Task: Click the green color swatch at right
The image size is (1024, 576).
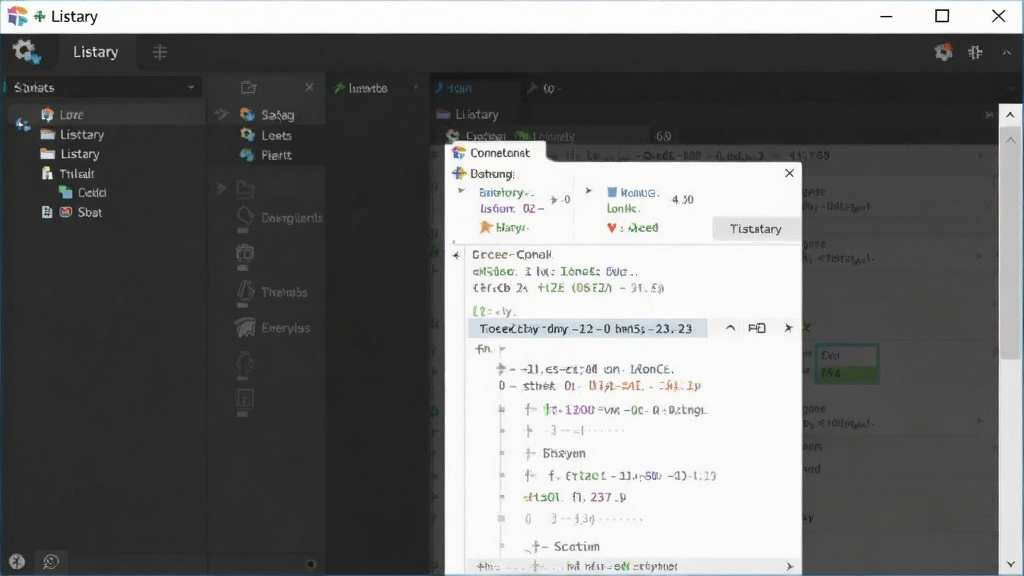Action: pos(847,374)
